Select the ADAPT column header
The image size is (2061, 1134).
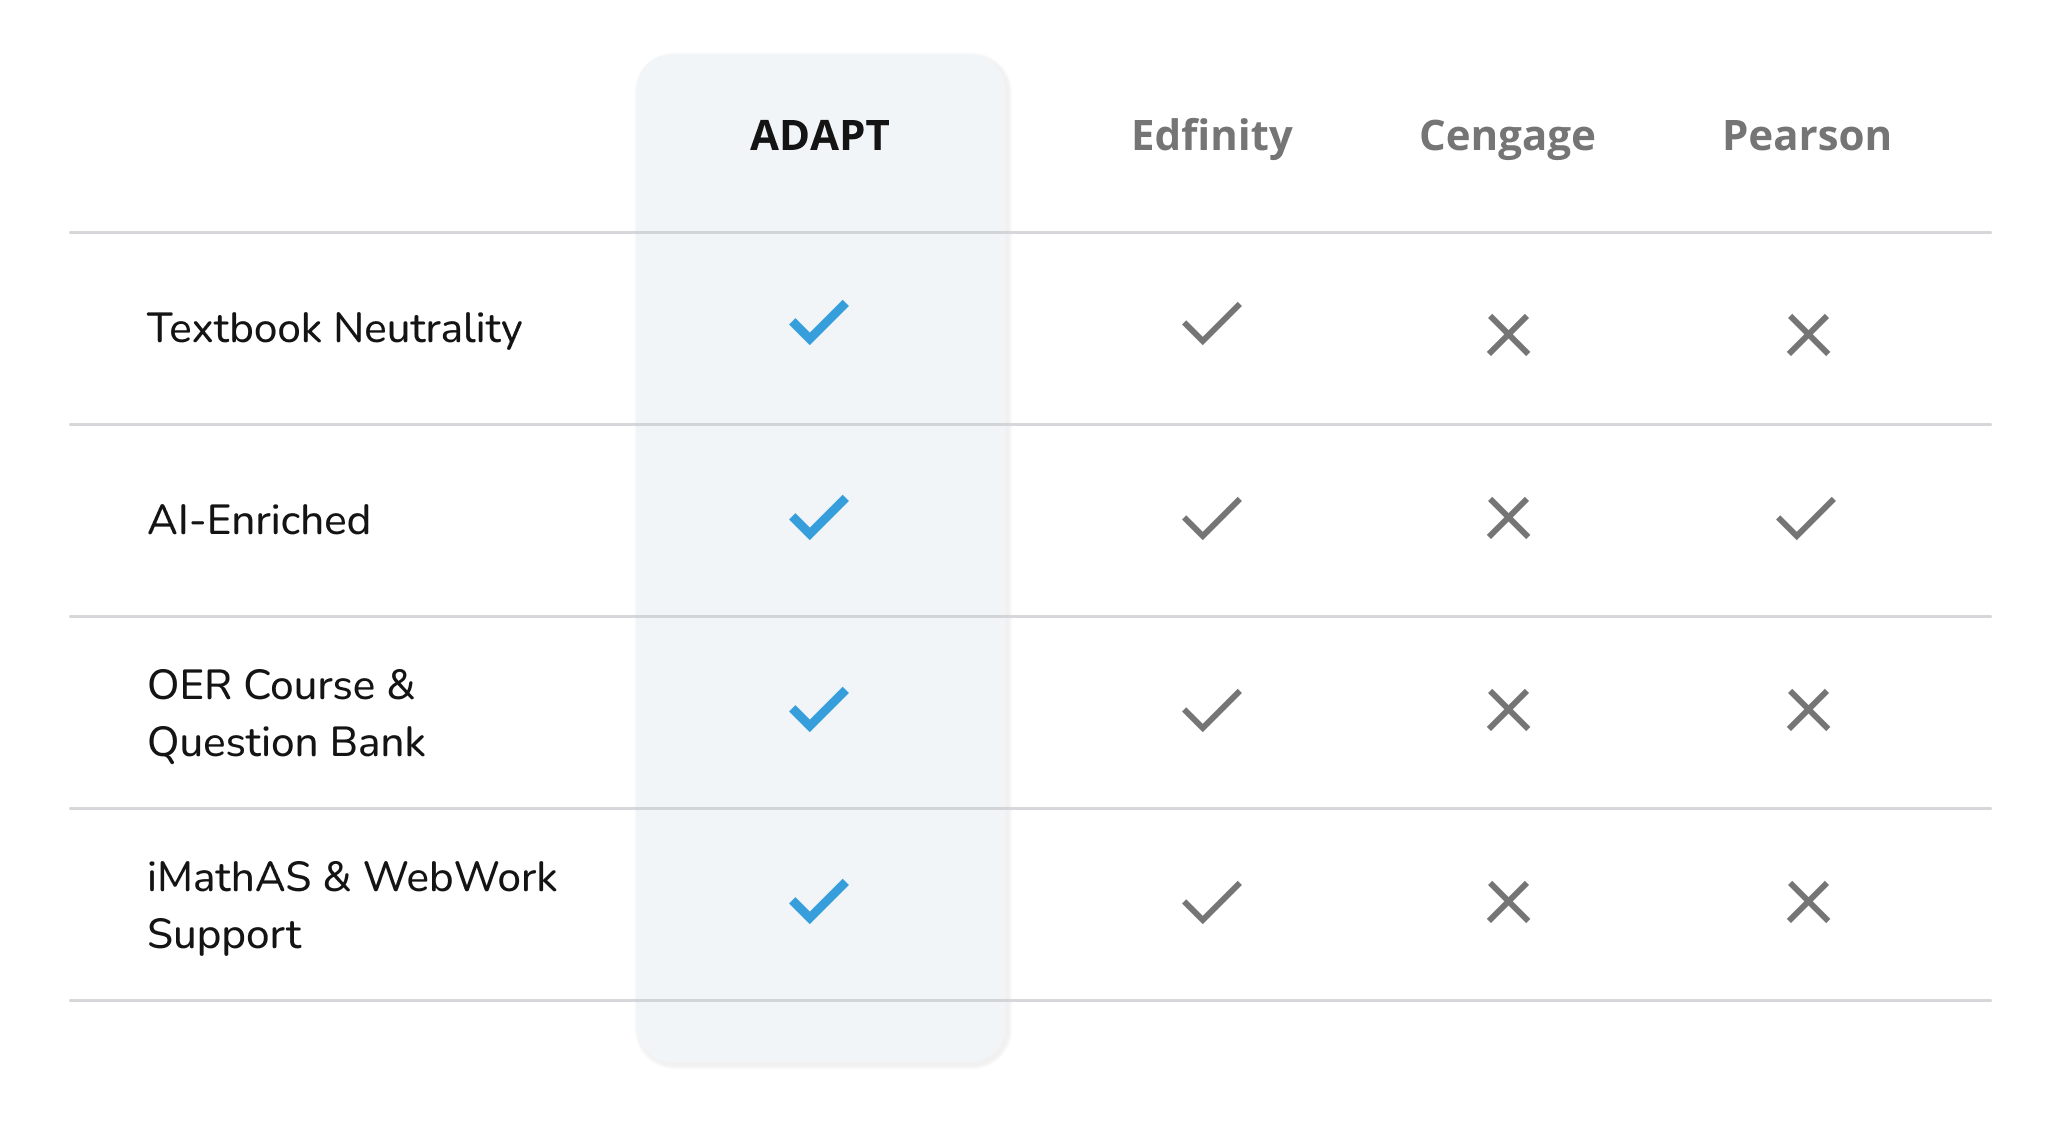pyautogui.click(x=820, y=136)
